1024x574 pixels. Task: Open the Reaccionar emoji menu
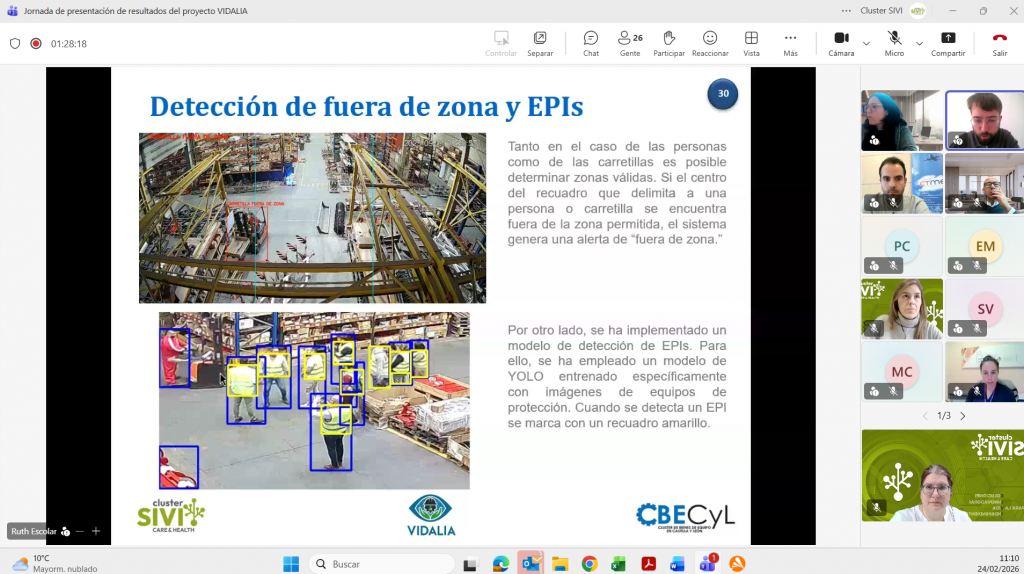[x=710, y=43]
